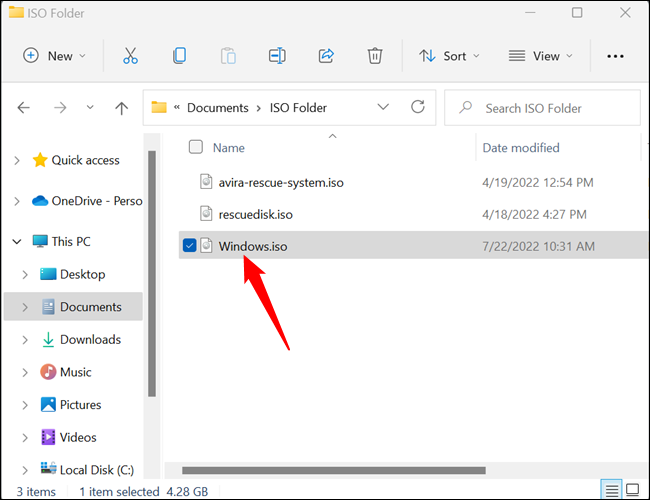Click the Search ISO Folder box
Viewport: 650px width, 500px height.
click(x=546, y=108)
